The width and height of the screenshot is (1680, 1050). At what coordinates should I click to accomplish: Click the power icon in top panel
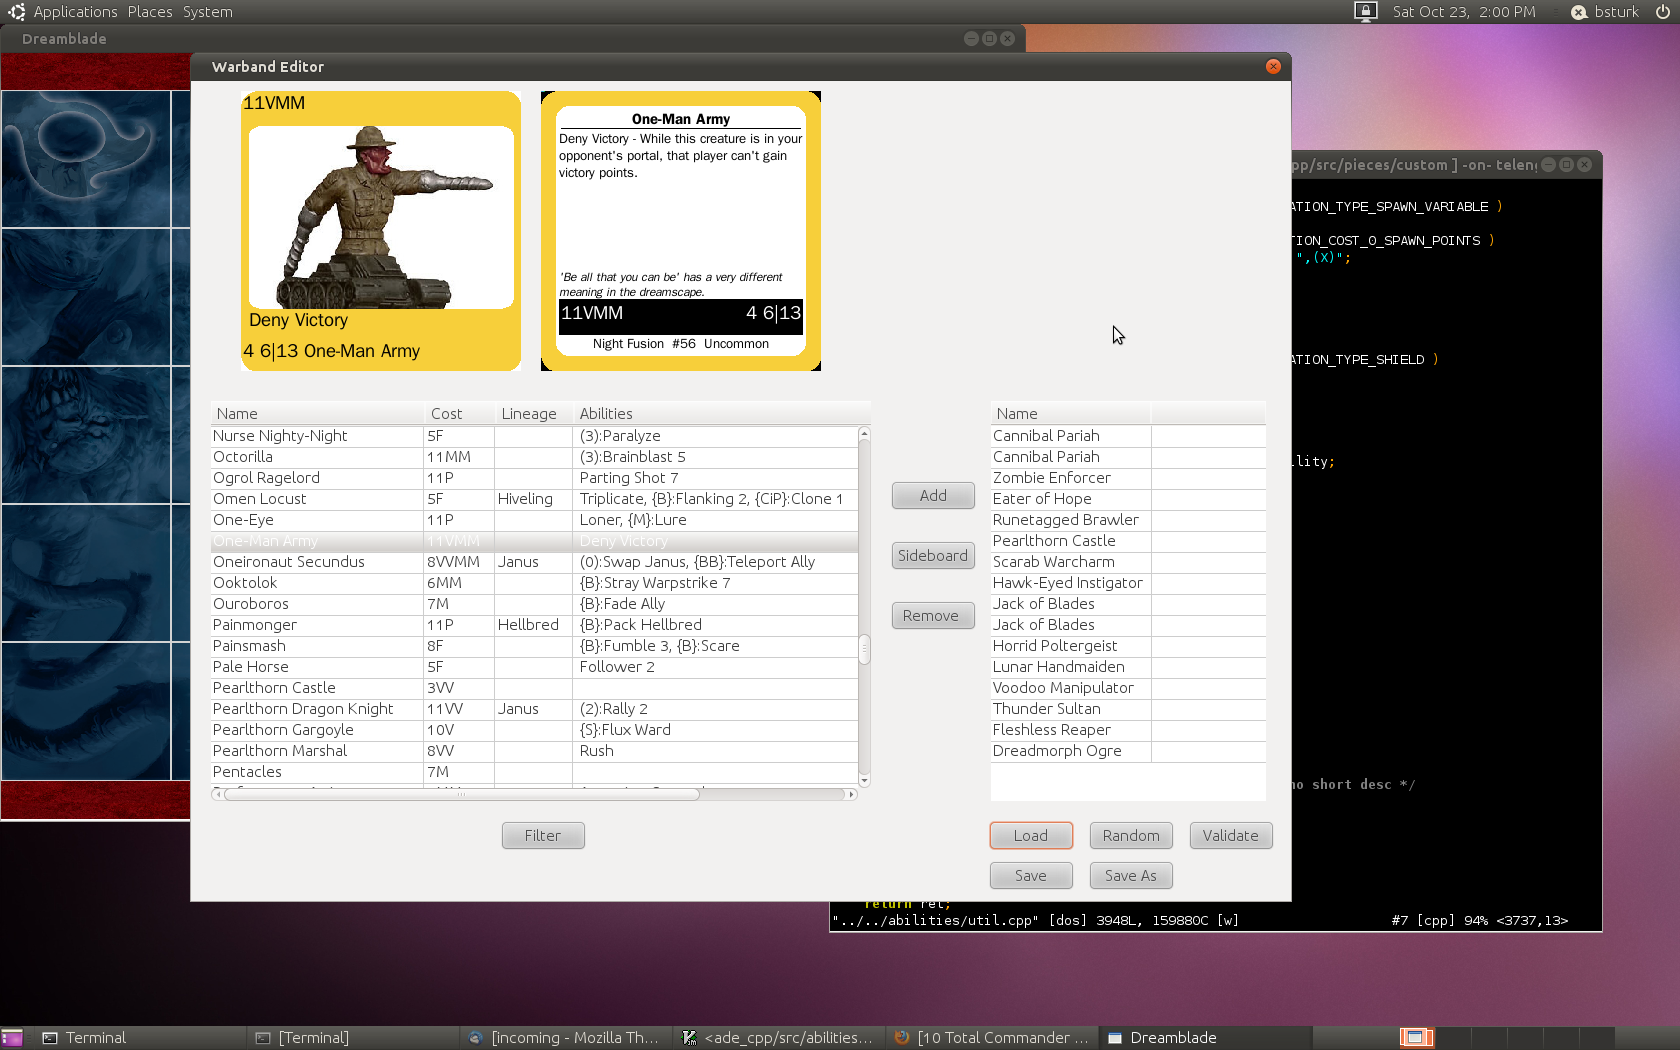pyautogui.click(x=1662, y=12)
